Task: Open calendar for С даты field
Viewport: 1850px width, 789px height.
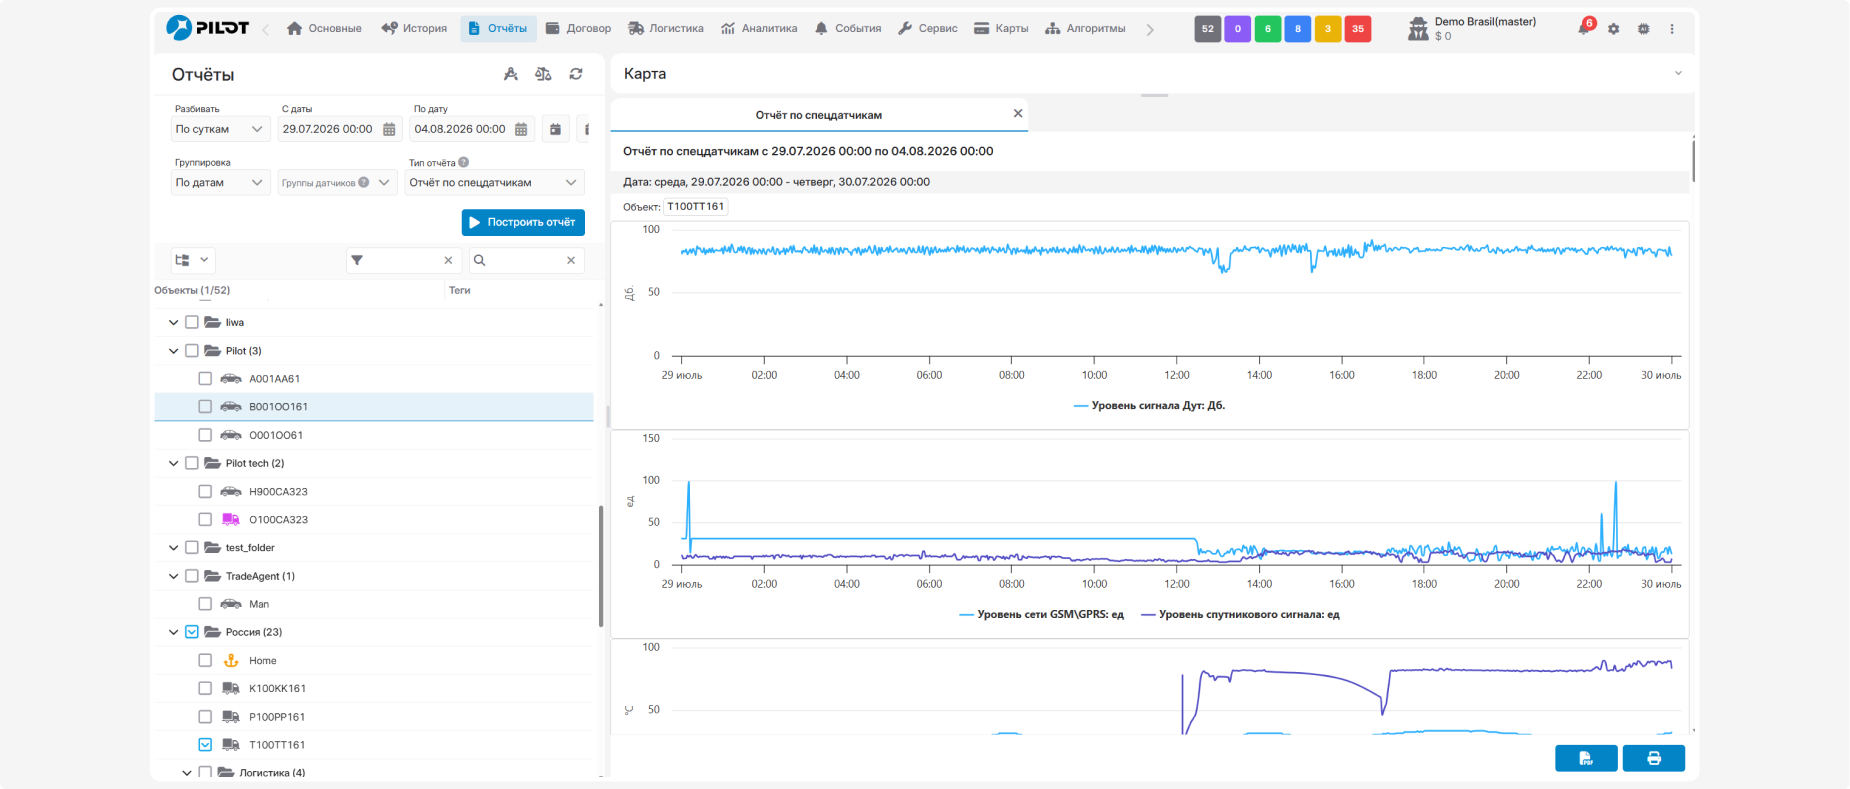Action: 389,129
